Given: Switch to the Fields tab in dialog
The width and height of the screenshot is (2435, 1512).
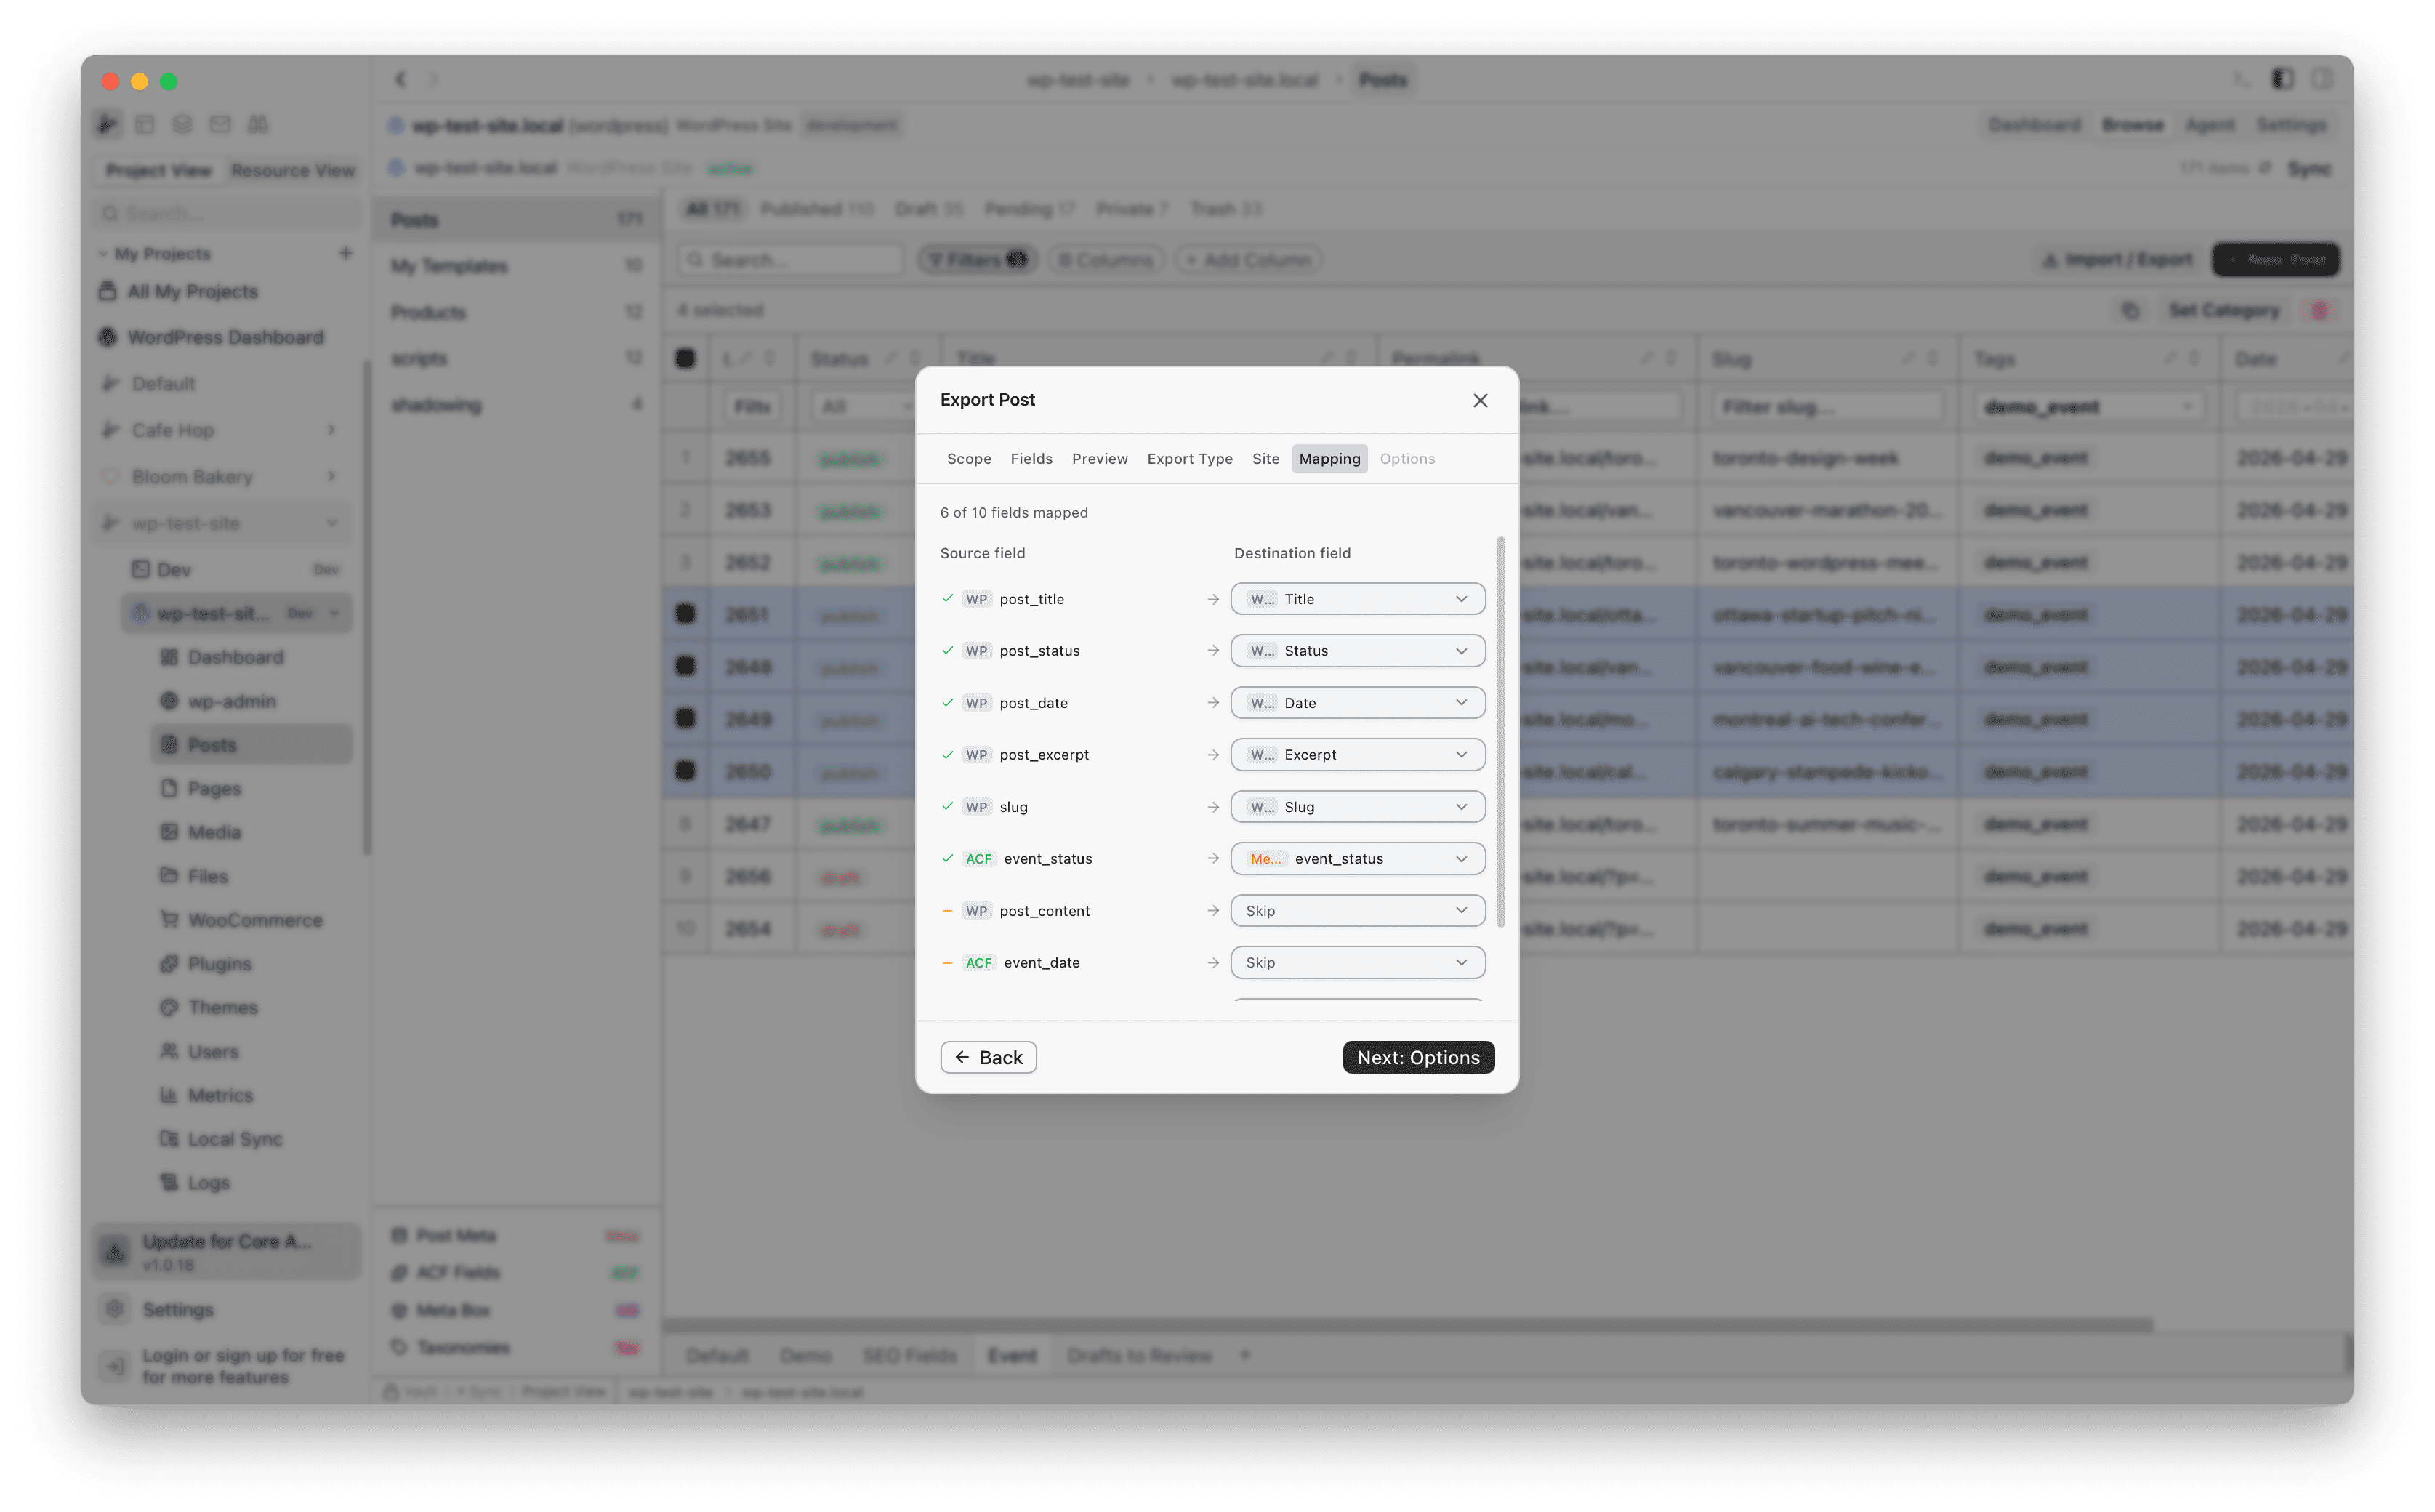Looking at the screenshot, I should 1031,458.
